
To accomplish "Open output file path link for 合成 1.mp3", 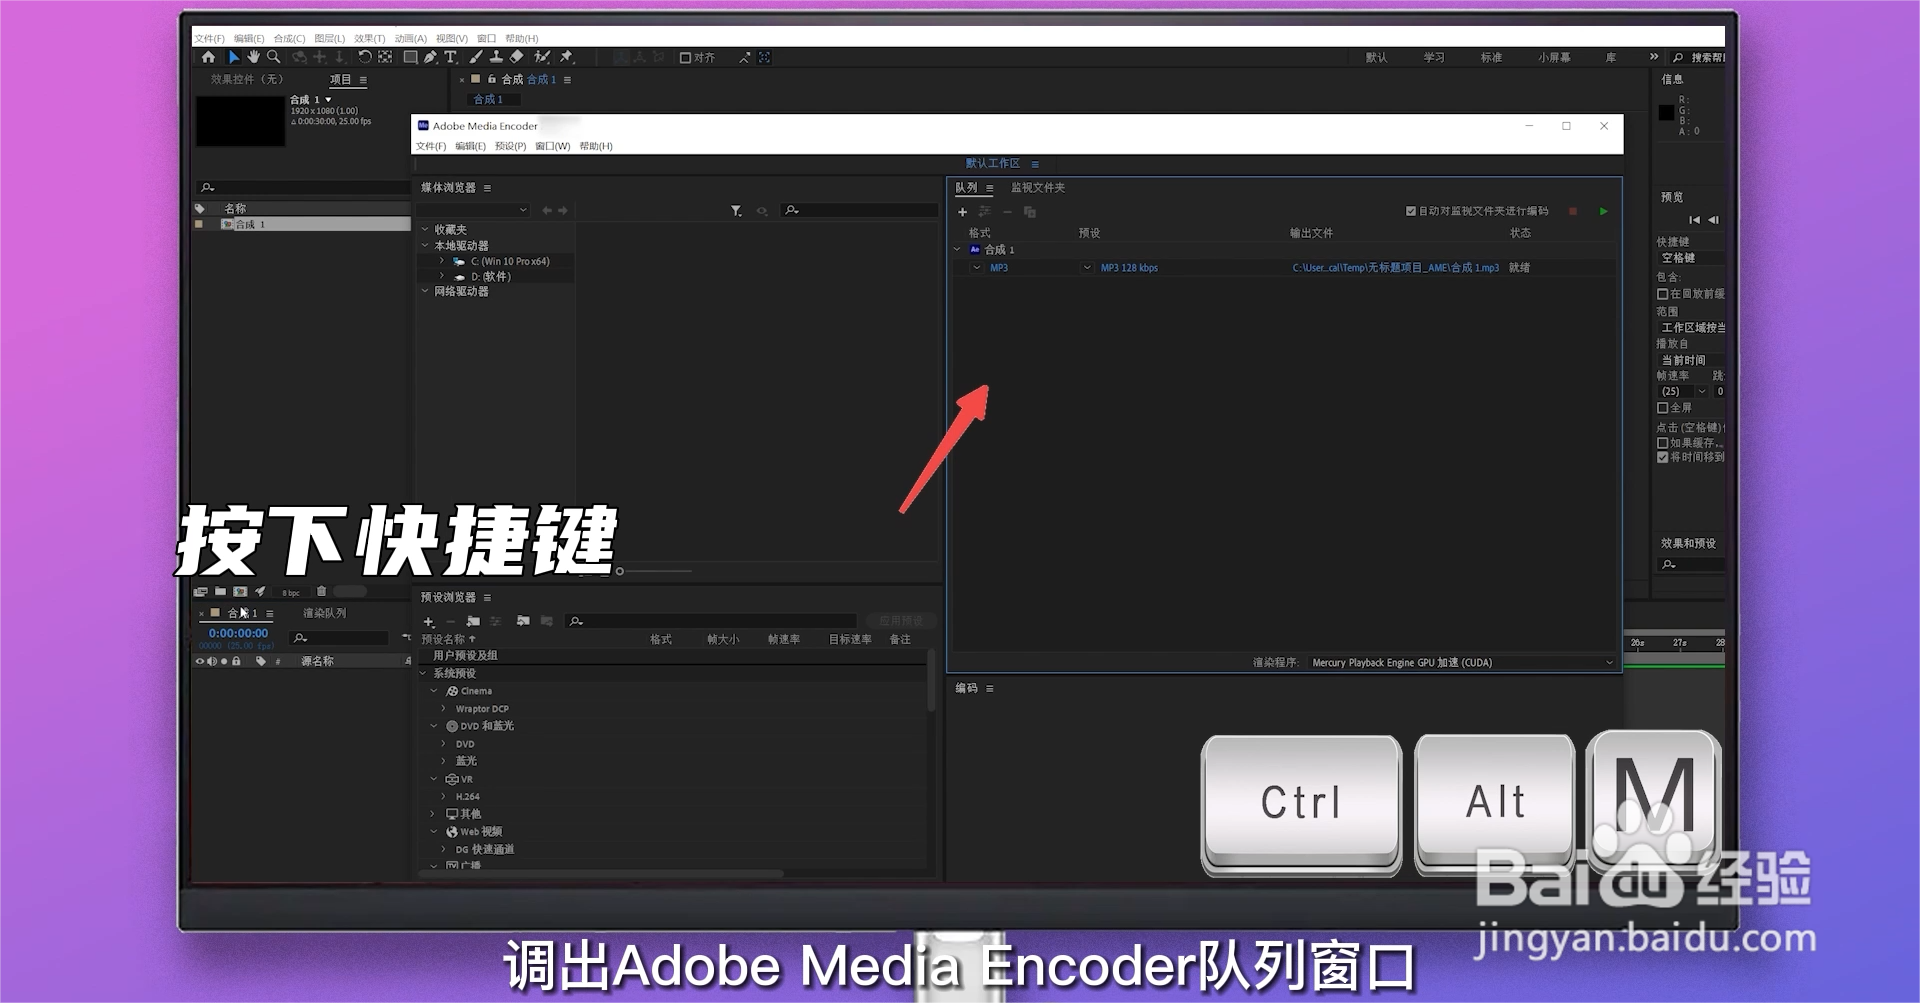I will click(x=1395, y=268).
